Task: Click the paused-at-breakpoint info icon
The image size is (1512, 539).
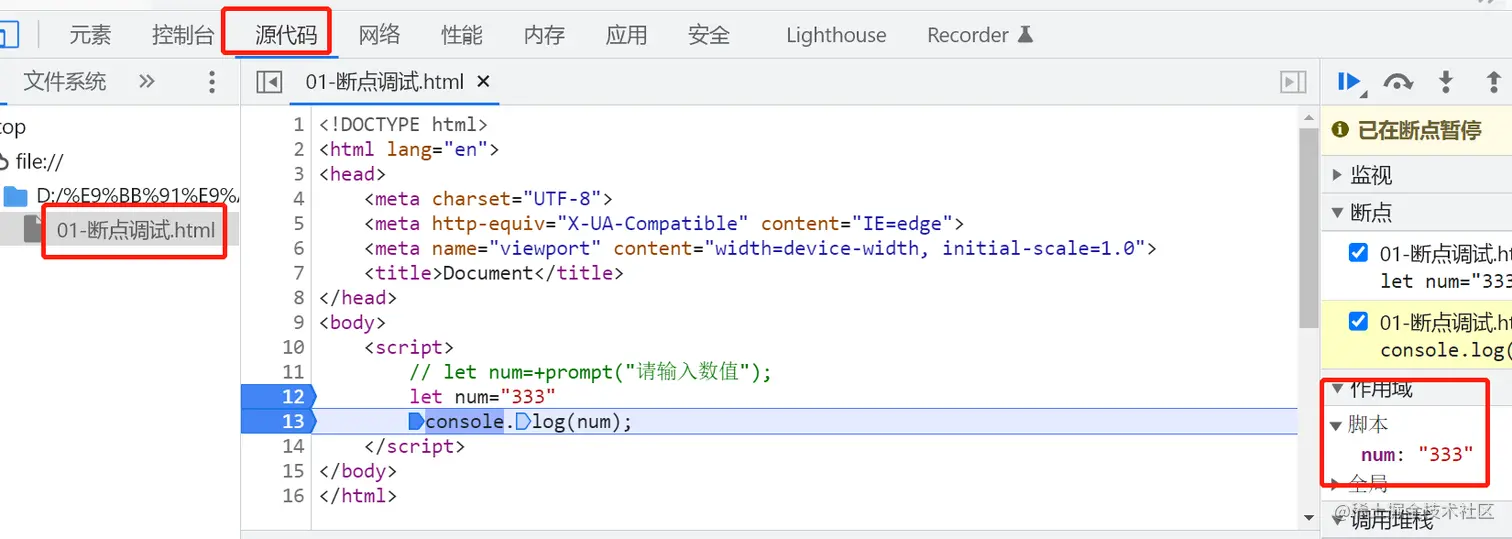Action: 1340,130
